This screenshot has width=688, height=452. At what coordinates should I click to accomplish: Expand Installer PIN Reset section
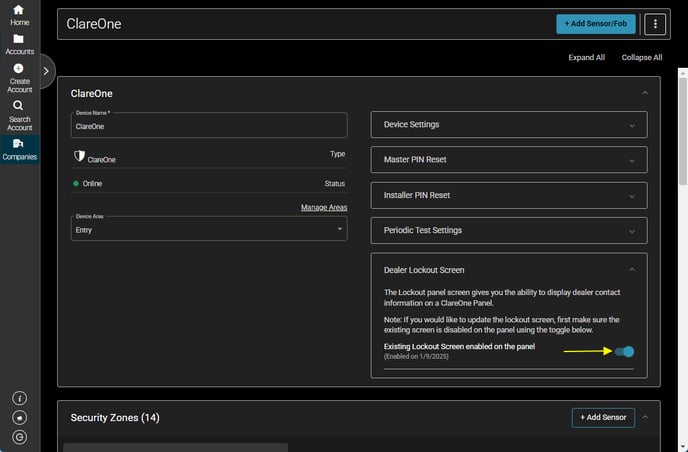pos(509,195)
